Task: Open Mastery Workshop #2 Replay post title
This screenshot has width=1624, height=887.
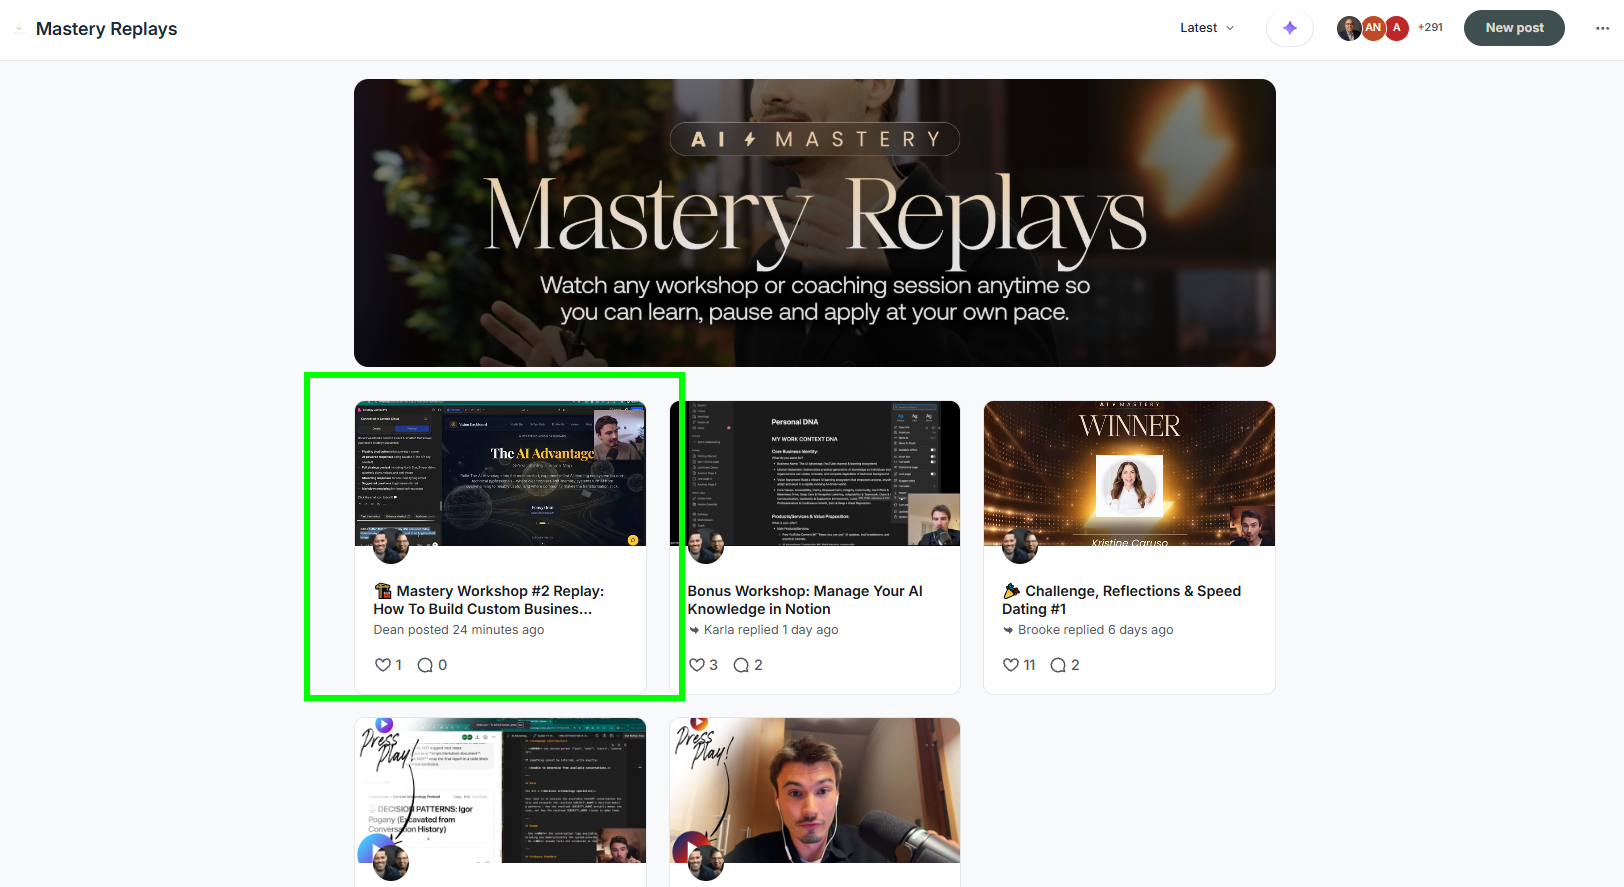Action: [x=489, y=600]
